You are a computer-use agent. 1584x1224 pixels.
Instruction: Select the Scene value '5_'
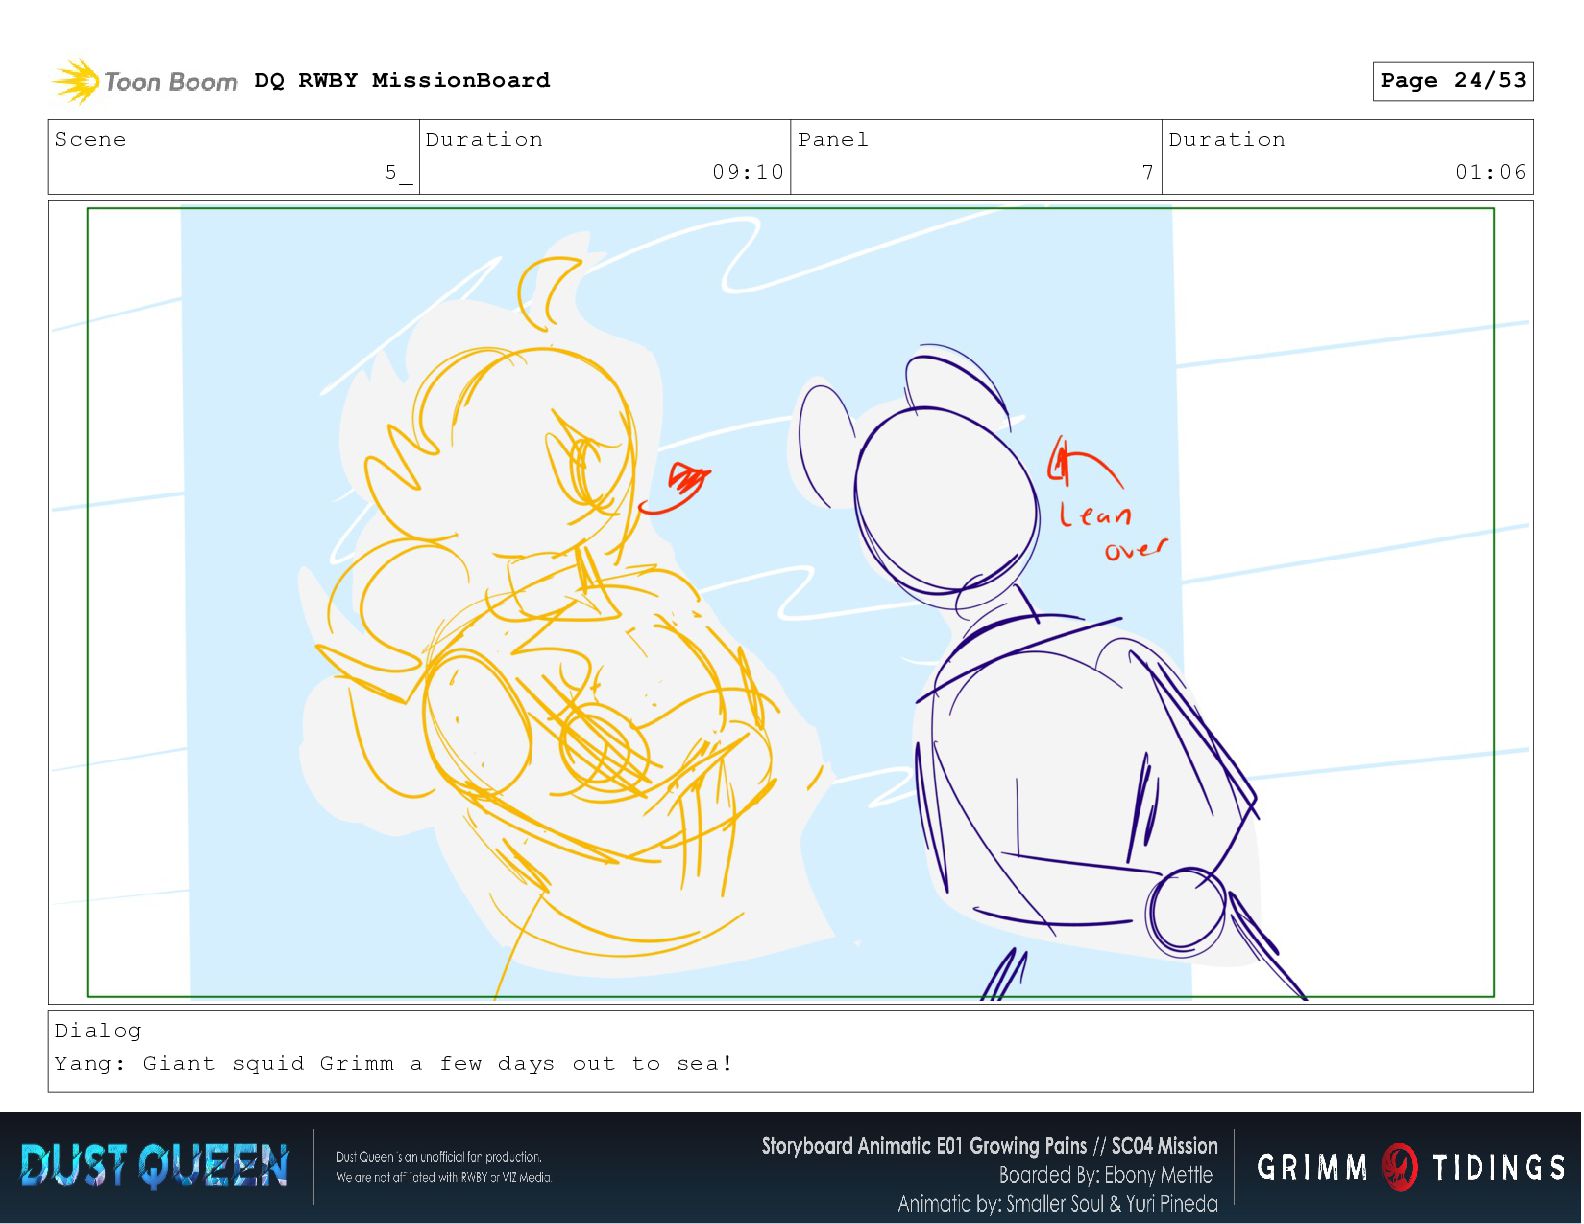tap(398, 173)
